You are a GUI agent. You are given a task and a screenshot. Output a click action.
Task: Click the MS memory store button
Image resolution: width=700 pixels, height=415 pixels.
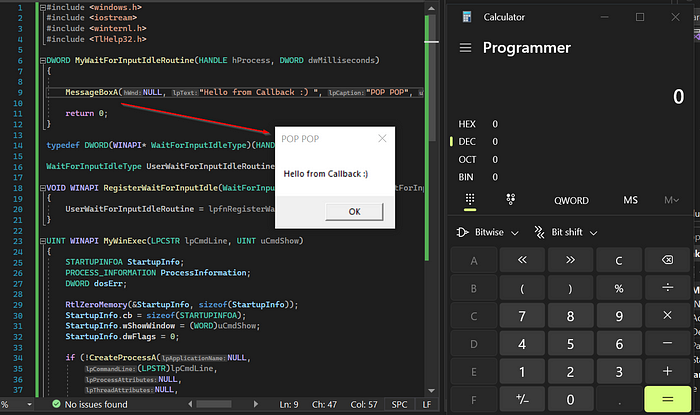point(630,200)
